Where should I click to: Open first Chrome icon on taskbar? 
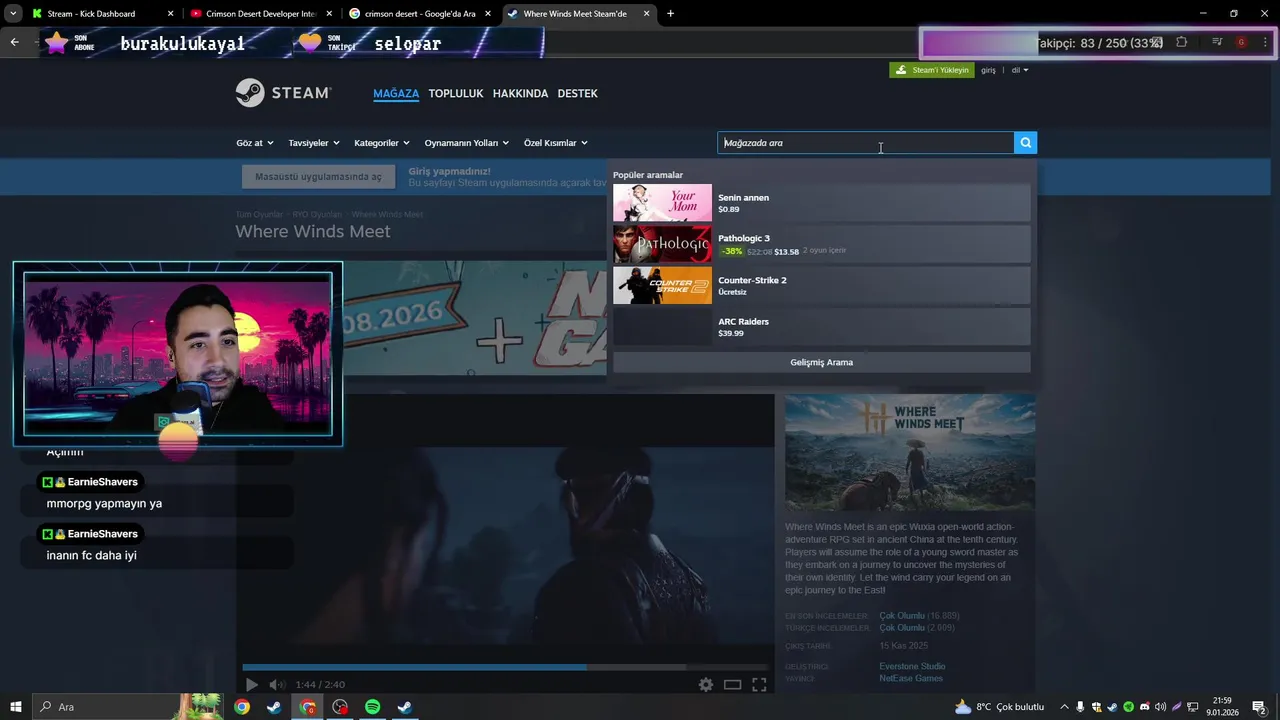click(242, 707)
